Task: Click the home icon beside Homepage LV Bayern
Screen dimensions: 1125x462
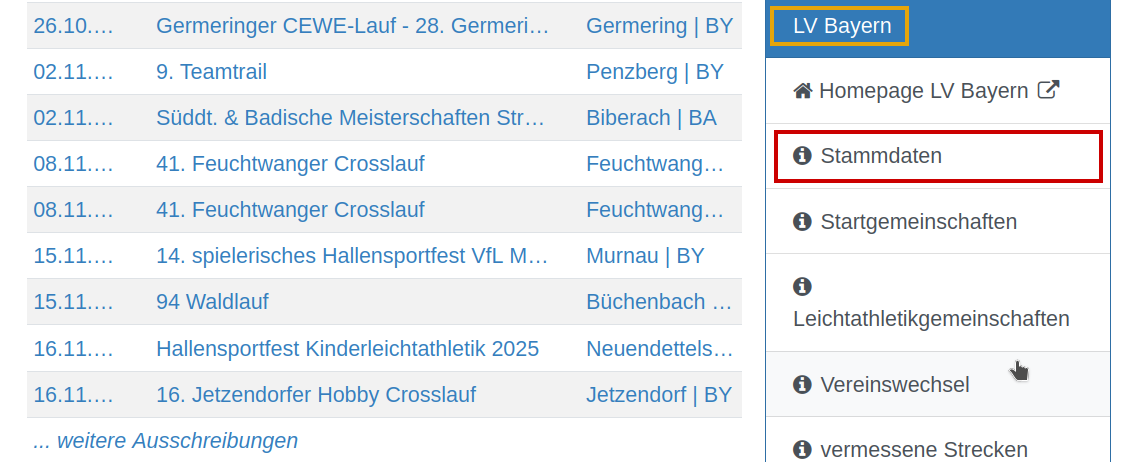Action: [x=802, y=91]
